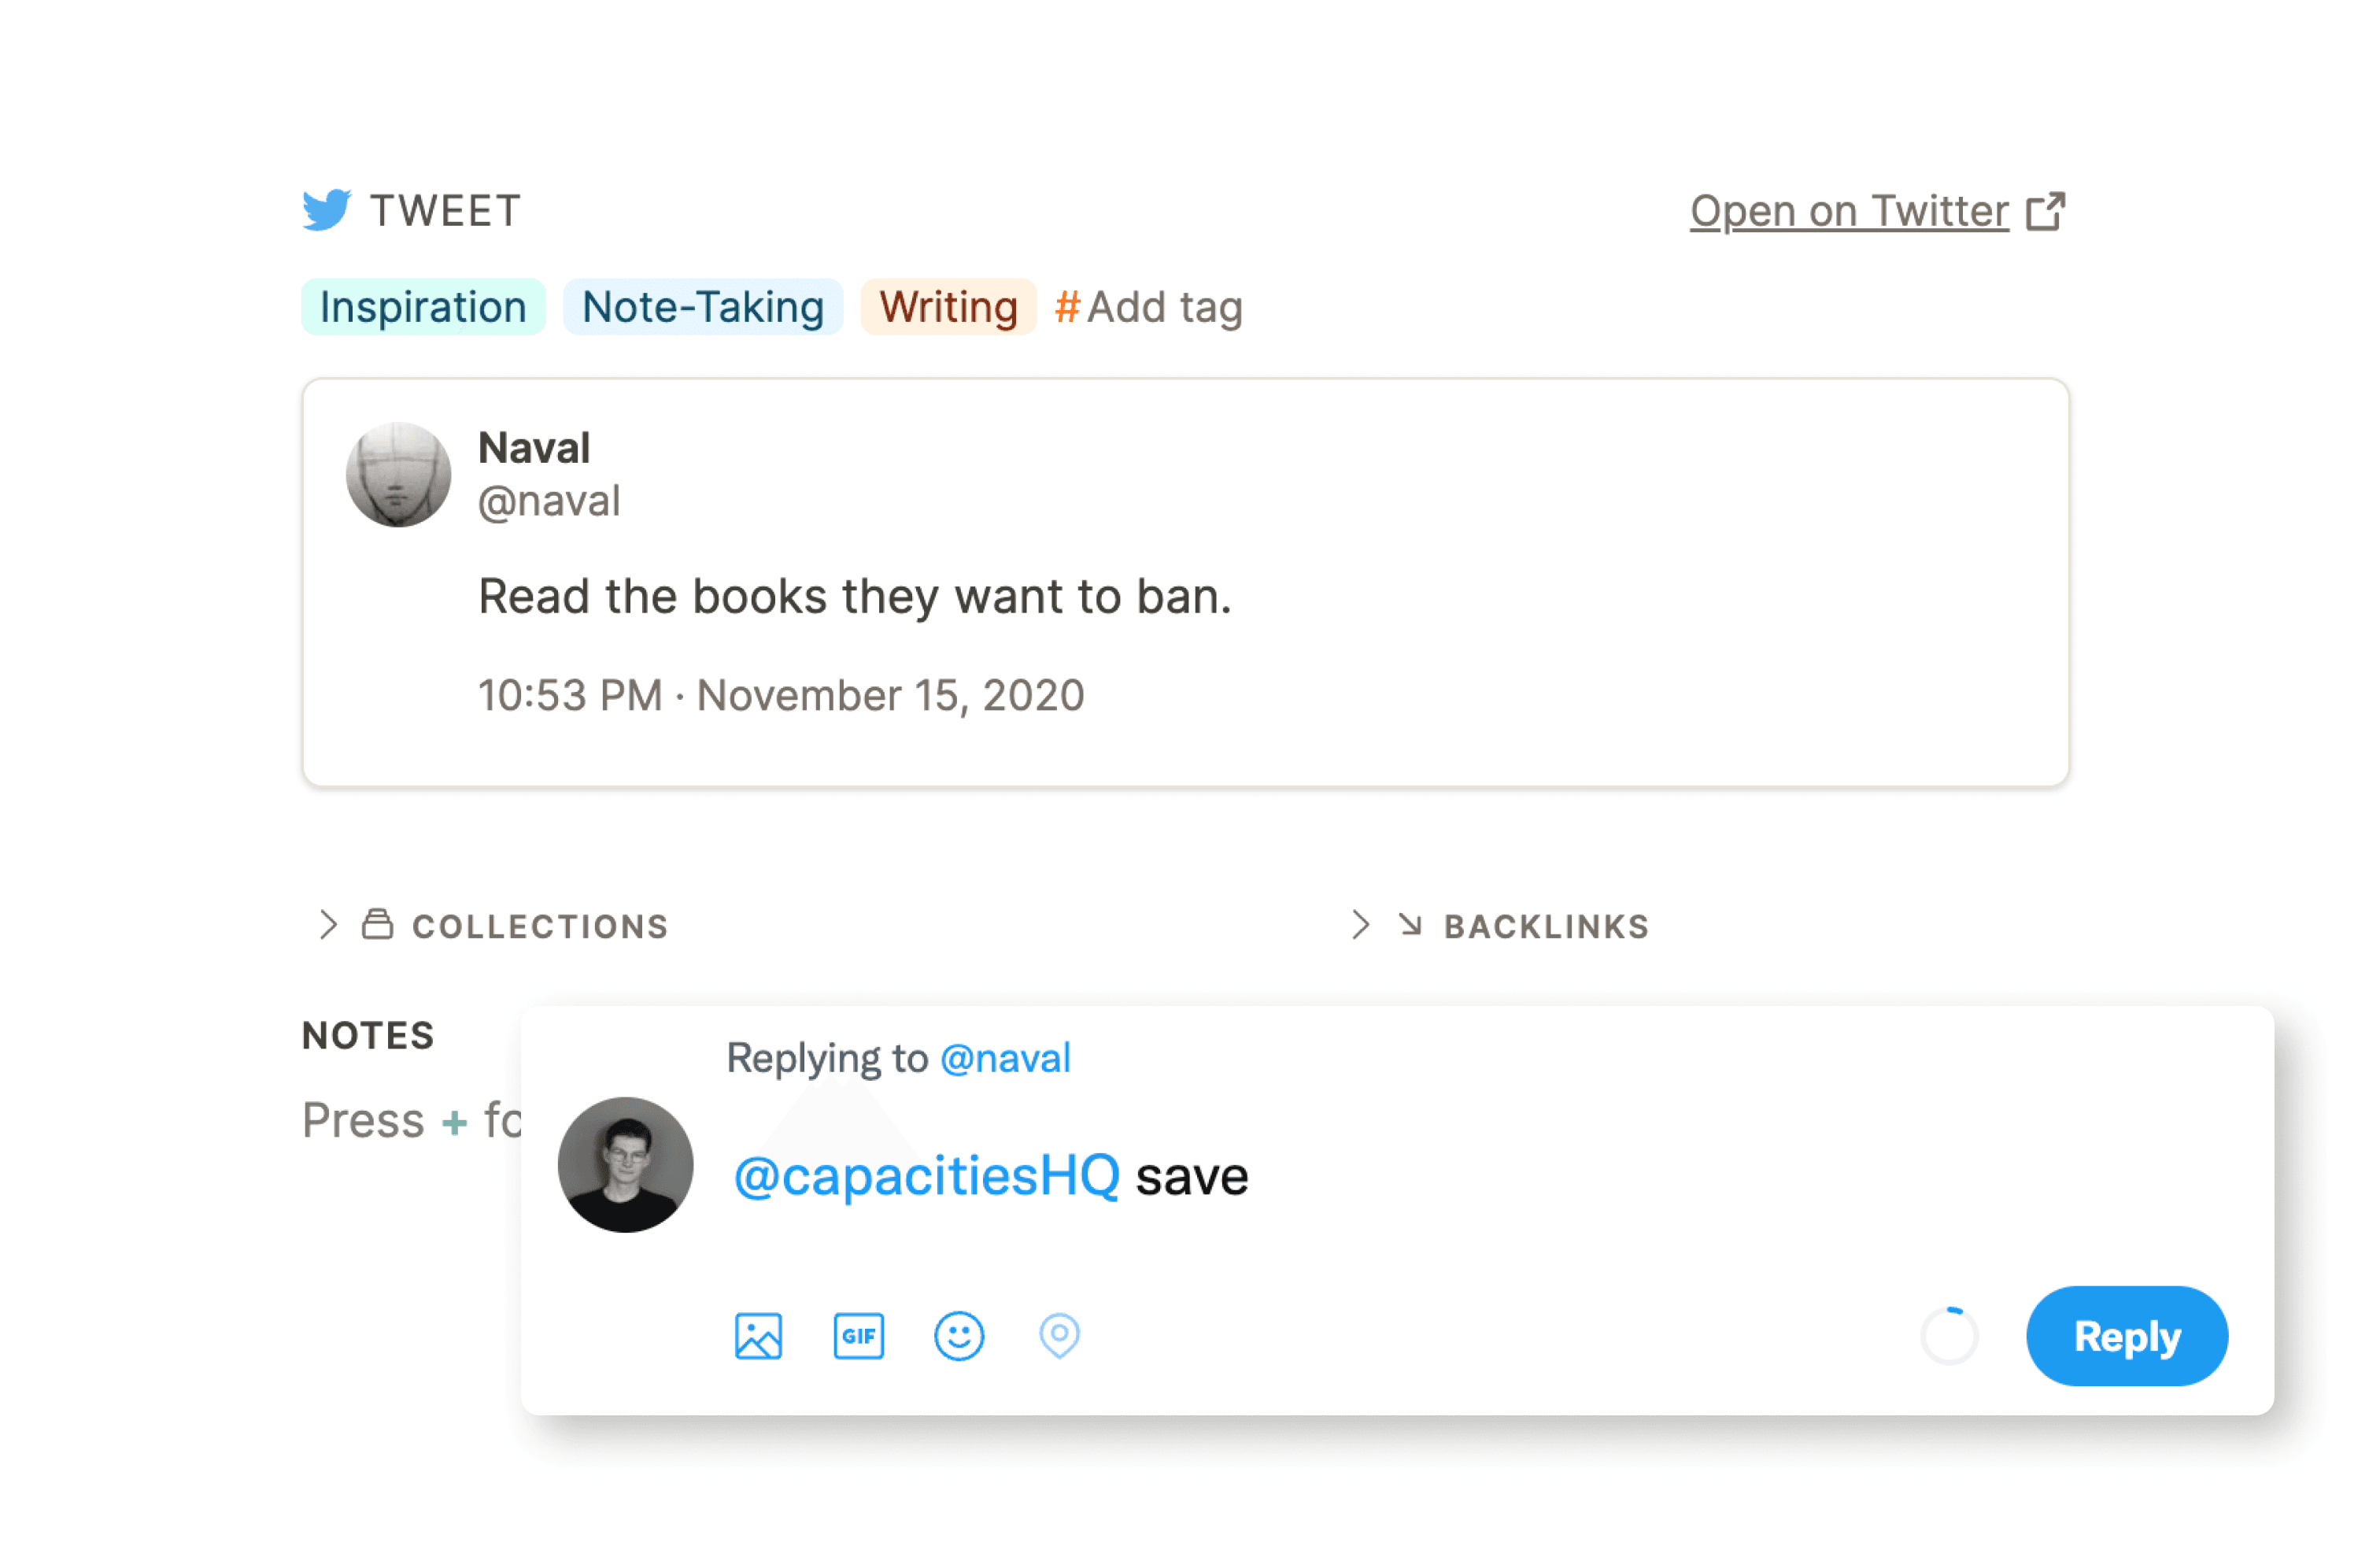Expand the Backlinks section
2380x1546 pixels.
coord(1360,925)
